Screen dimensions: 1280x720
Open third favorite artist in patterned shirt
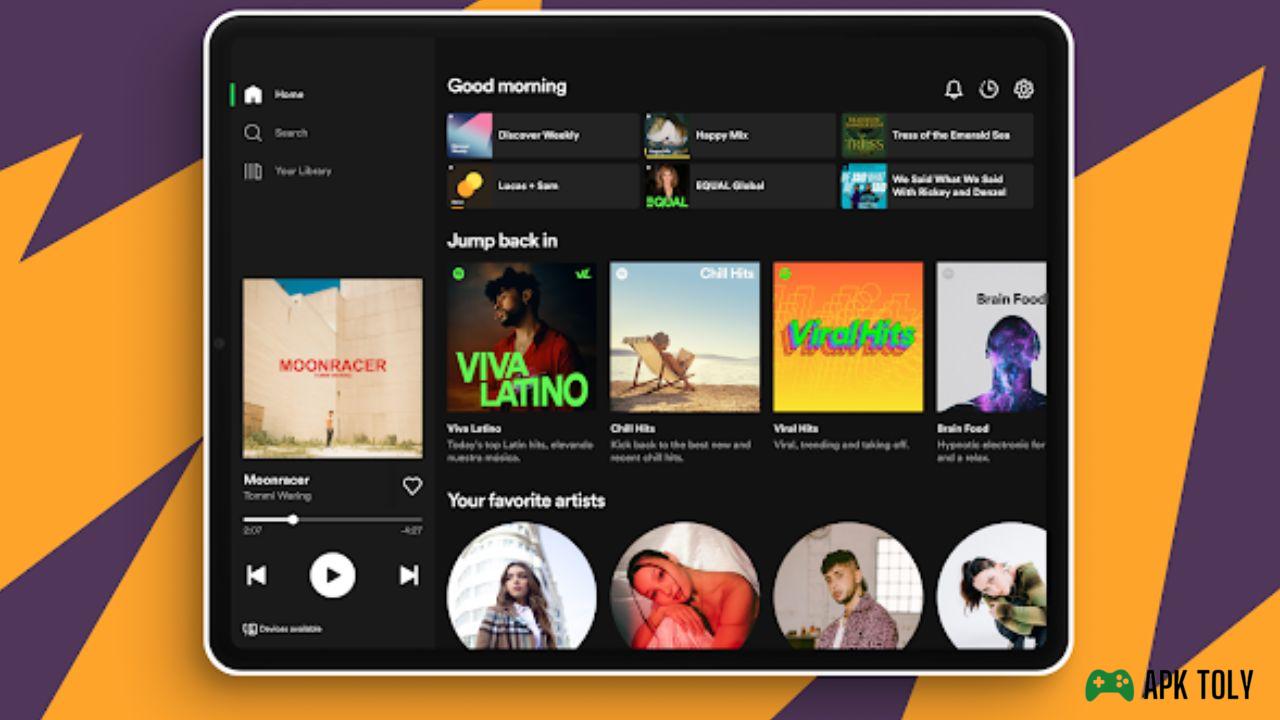[848, 586]
